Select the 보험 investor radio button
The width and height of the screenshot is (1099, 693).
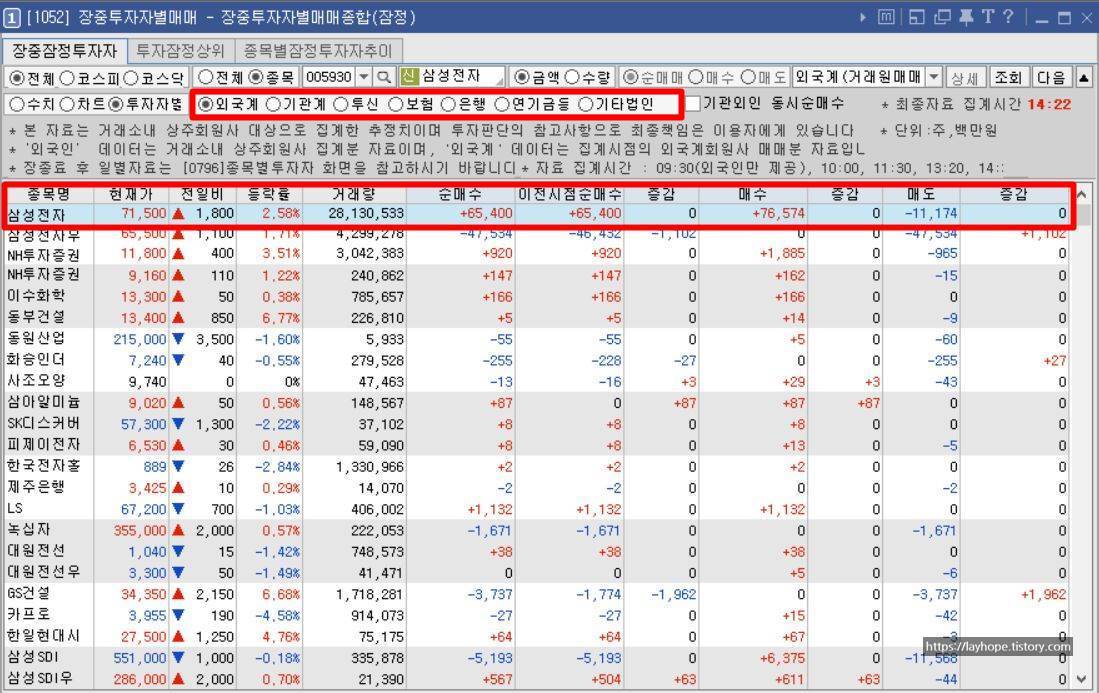395,104
